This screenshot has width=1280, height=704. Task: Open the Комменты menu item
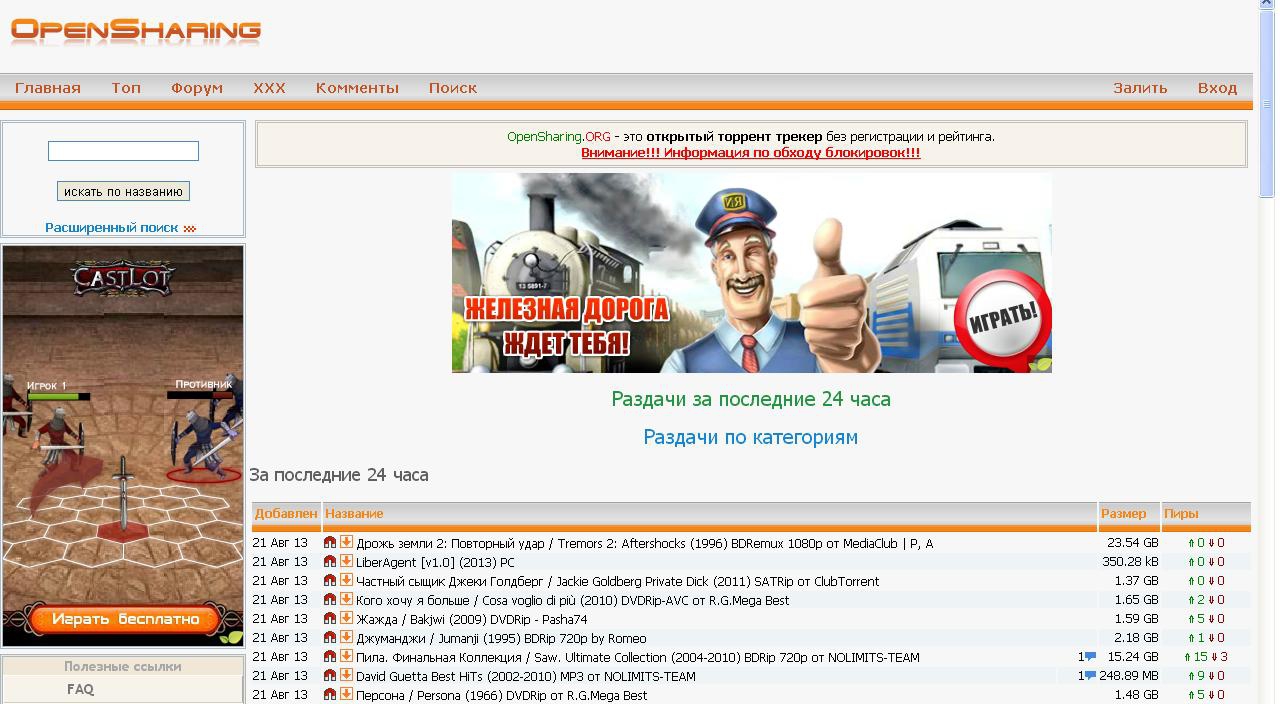pyautogui.click(x=357, y=88)
